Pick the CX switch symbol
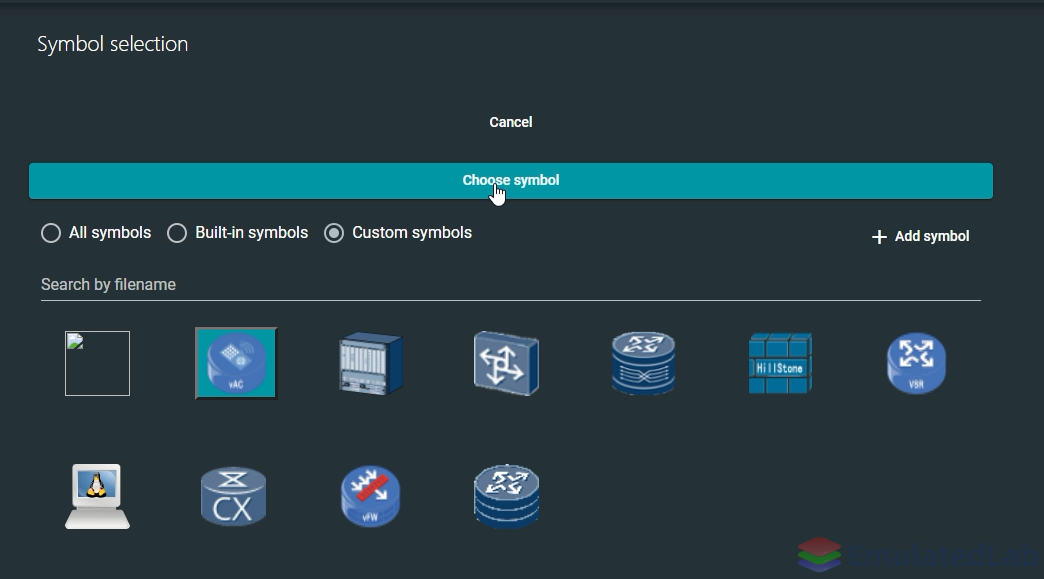1044x579 pixels. click(234, 496)
